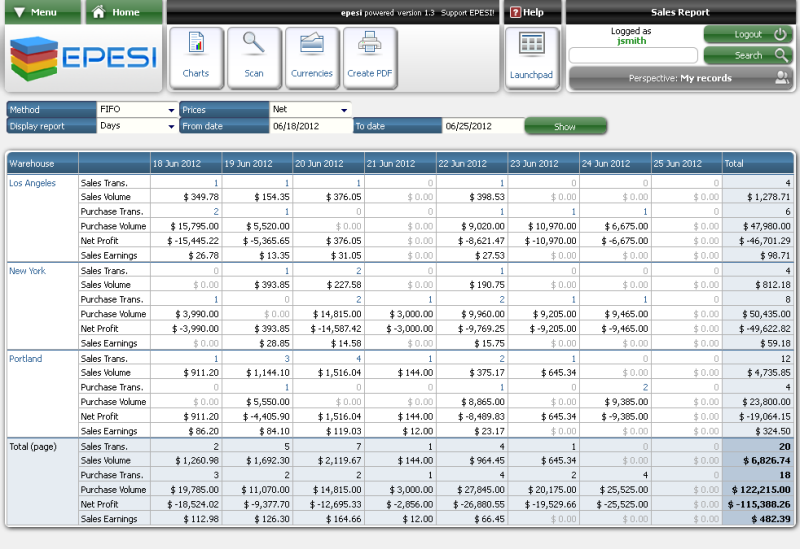Click the Create PDF printer icon
Screen dimensions: 800x549
[369, 57]
